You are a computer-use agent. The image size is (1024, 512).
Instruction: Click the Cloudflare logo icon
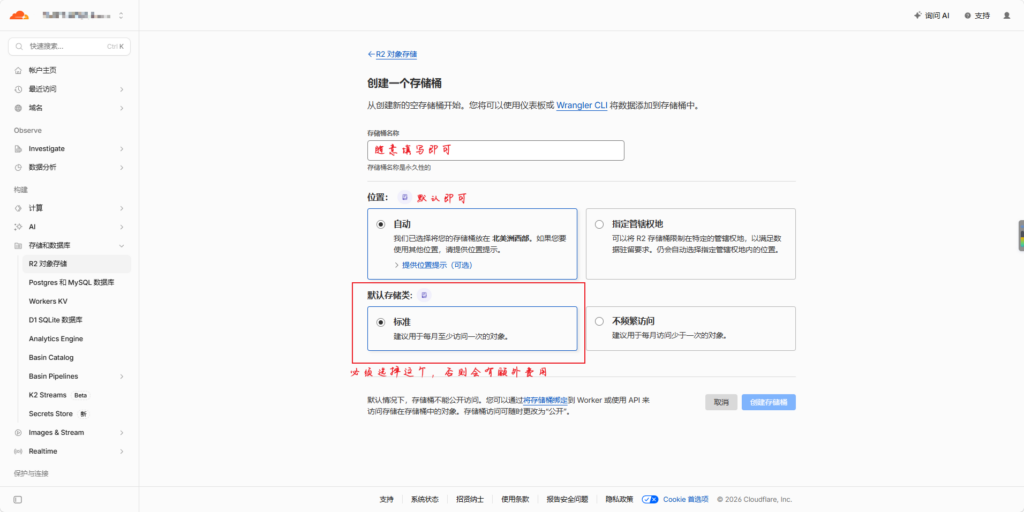20,15
